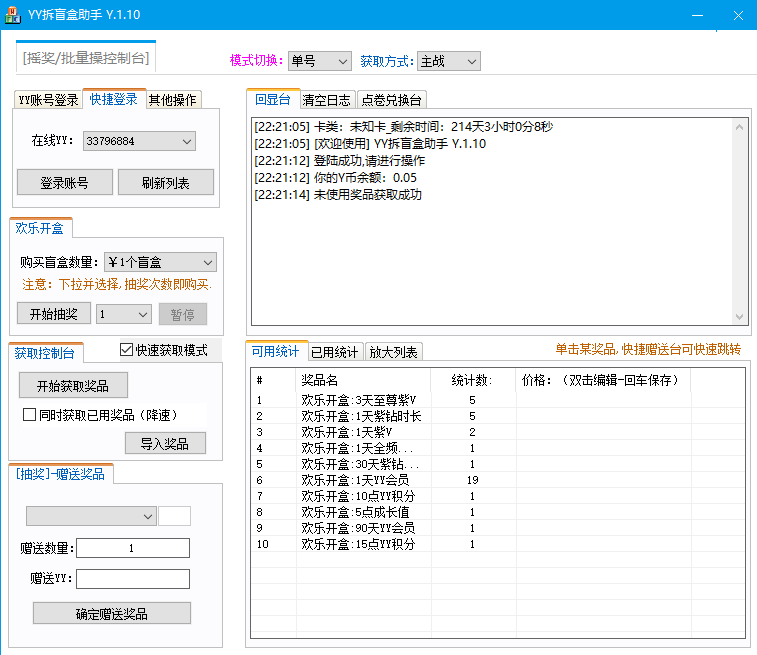Select row 欢乐开盒:1天紫V

pos(498,432)
